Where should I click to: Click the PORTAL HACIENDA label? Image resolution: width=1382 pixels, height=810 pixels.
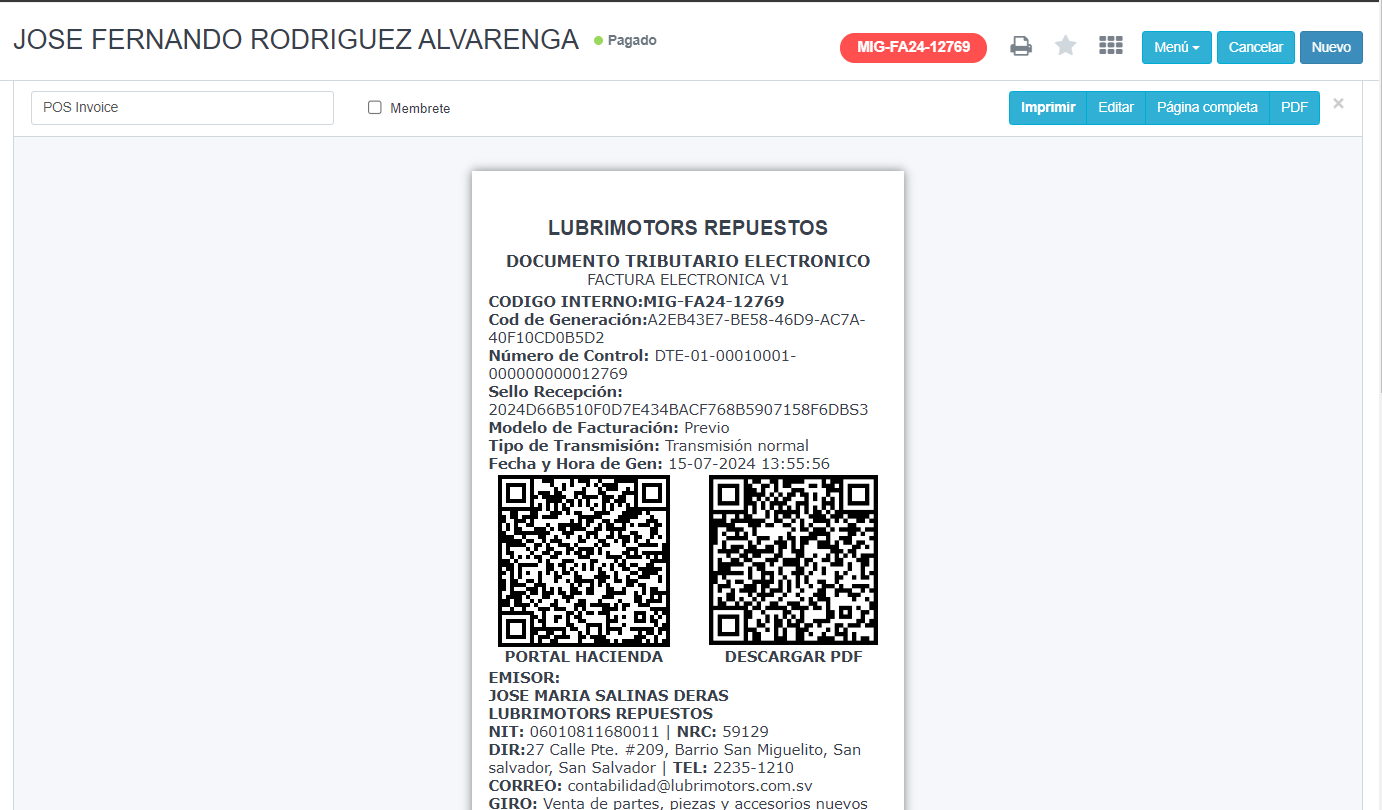[x=584, y=657]
